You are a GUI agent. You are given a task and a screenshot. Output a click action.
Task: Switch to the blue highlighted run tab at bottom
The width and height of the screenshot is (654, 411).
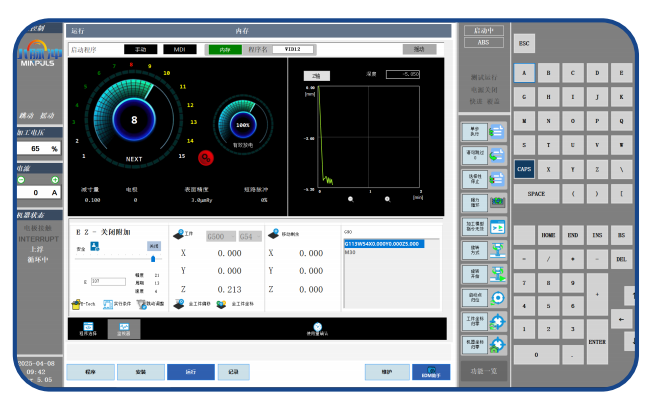(189, 372)
